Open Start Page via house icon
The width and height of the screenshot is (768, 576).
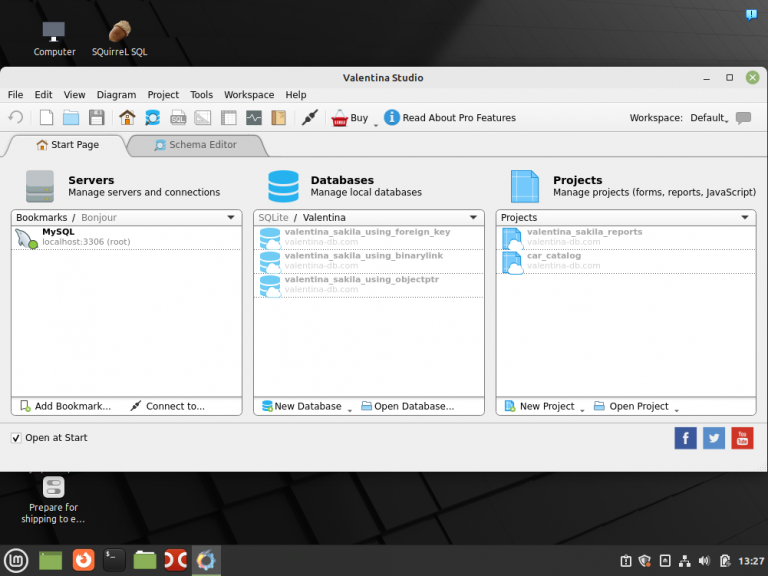(x=127, y=118)
